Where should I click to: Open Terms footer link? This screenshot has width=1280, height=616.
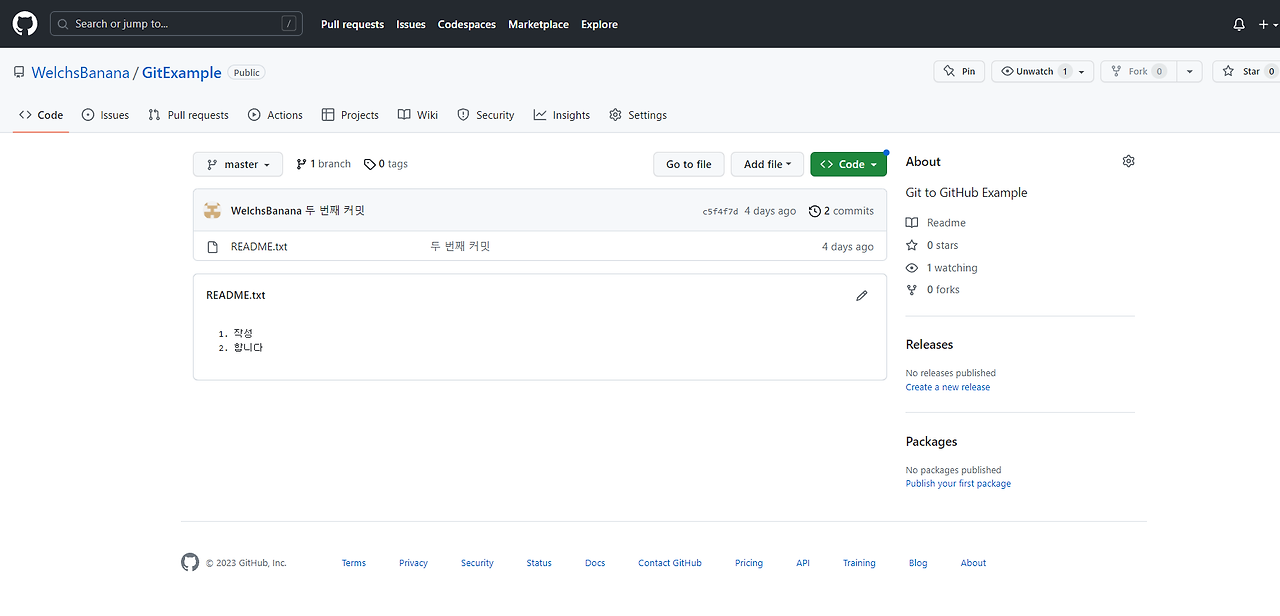point(354,563)
